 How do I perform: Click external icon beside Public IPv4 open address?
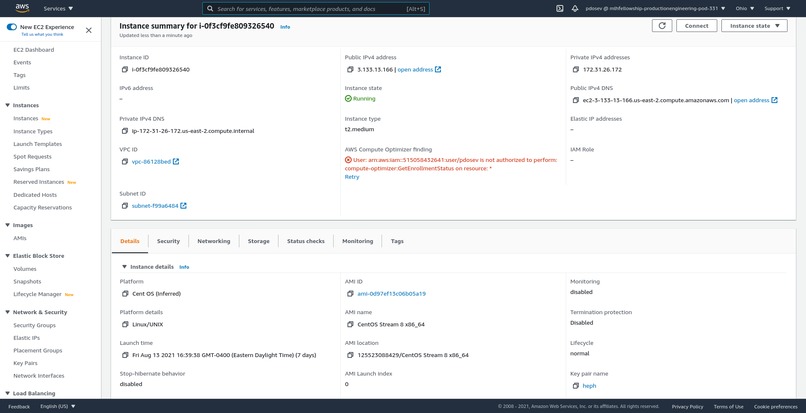(x=438, y=69)
